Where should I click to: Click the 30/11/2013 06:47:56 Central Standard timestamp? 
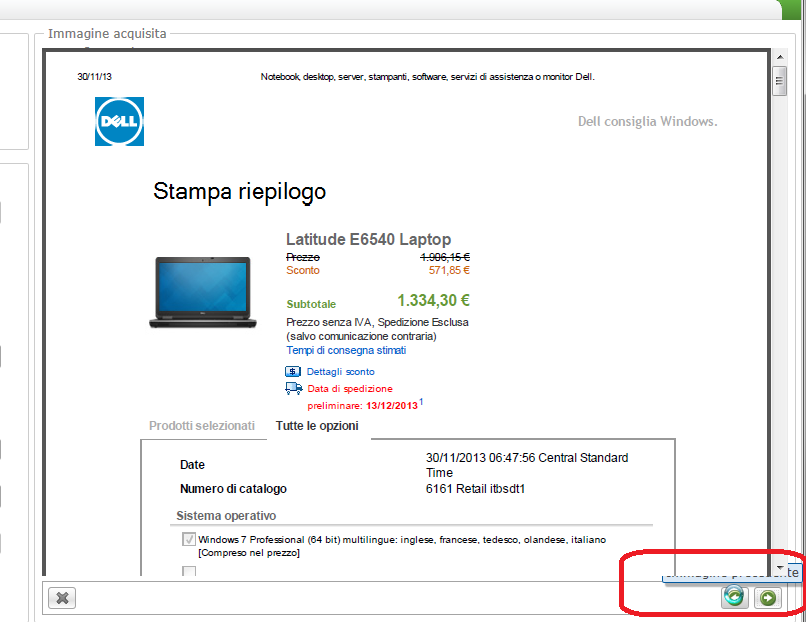pos(527,465)
